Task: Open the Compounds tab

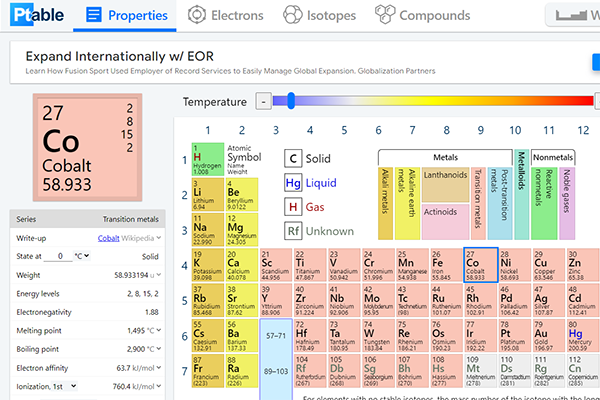Action: click(421, 15)
